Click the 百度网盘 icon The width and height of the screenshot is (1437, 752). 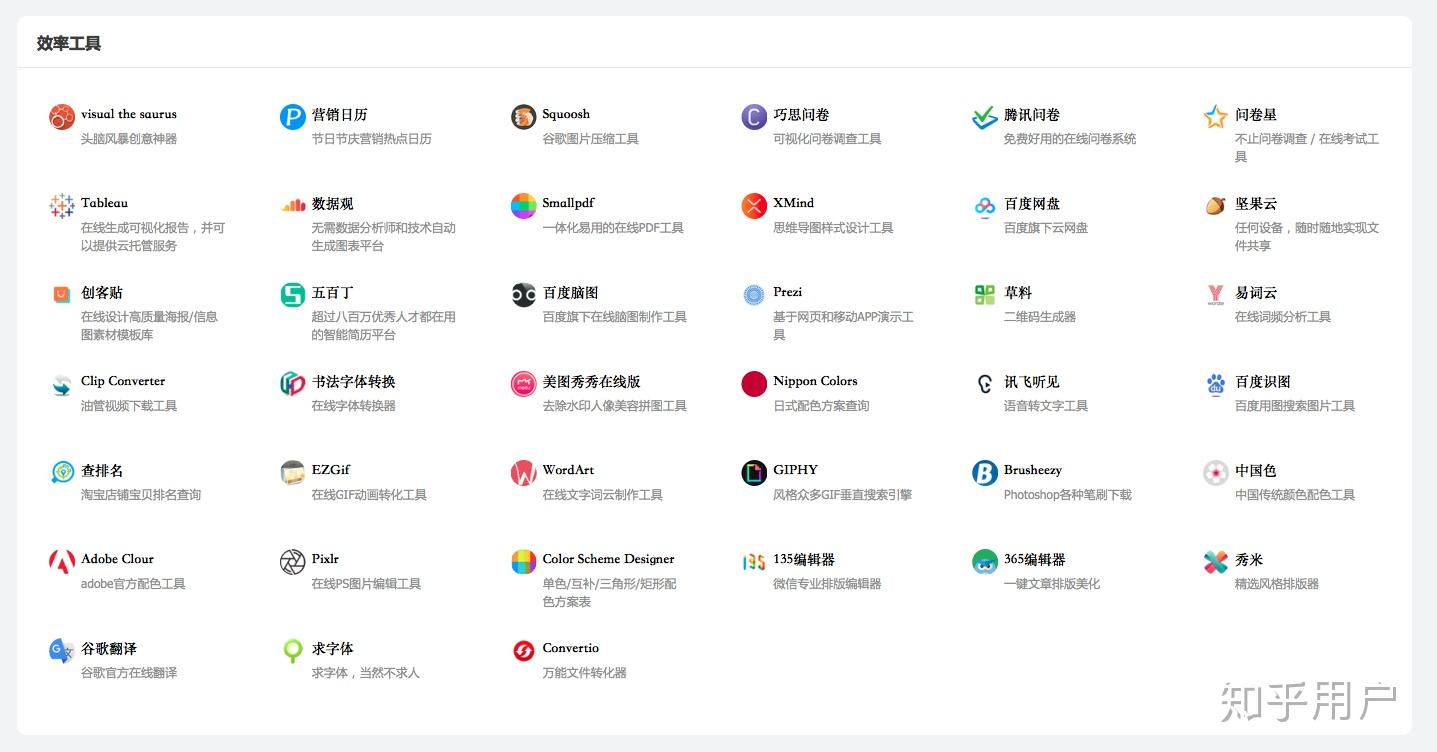pyautogui.click(x=985, y=206)
